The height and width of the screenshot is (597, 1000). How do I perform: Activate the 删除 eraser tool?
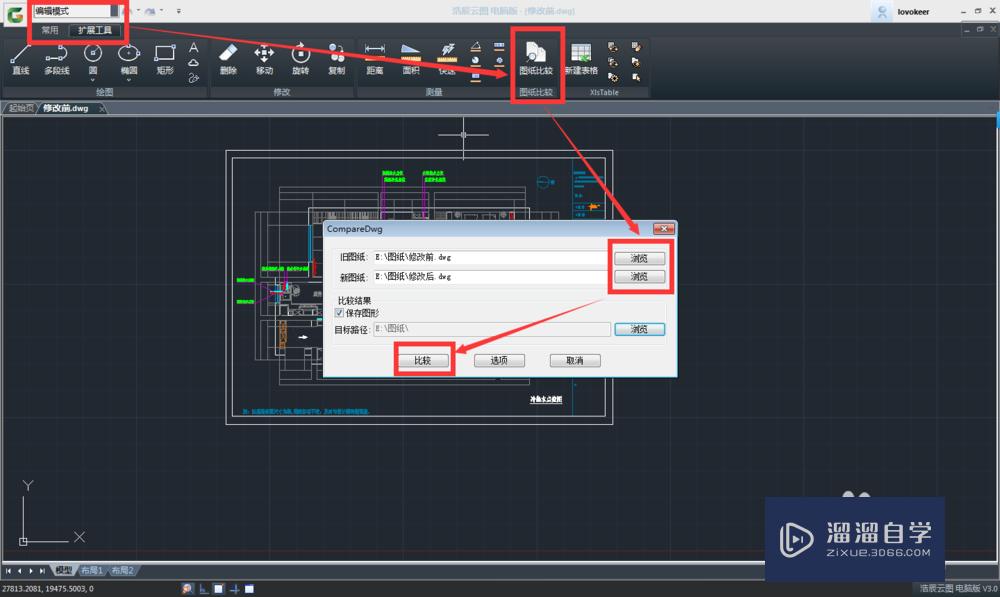coord(228,59)
